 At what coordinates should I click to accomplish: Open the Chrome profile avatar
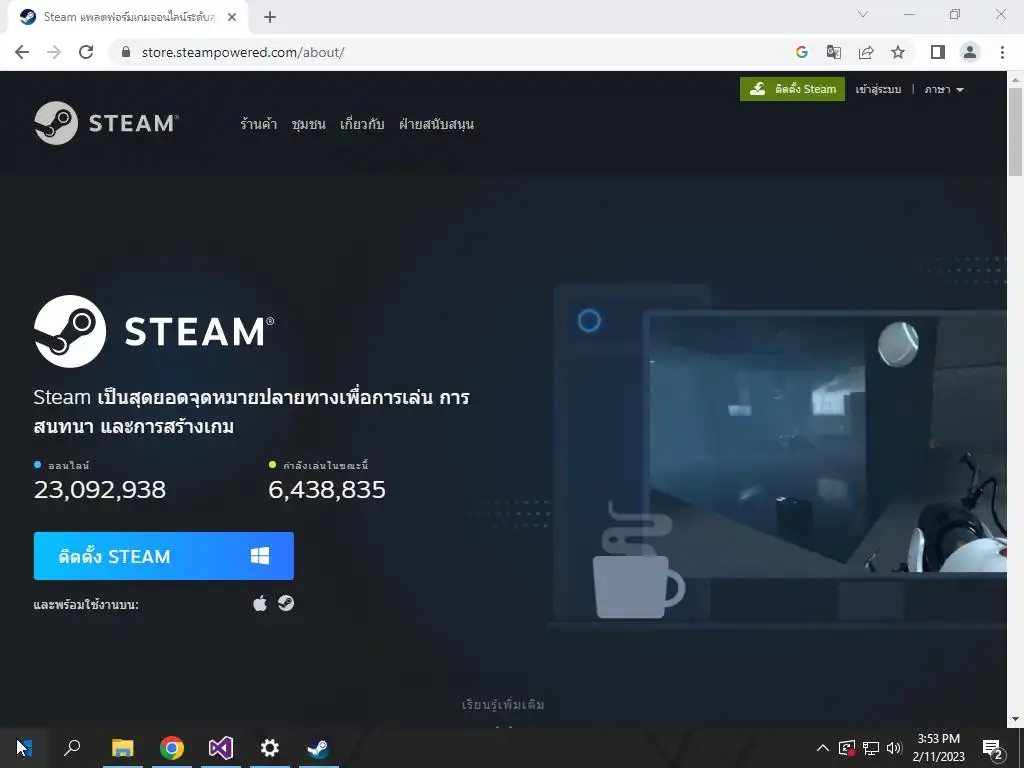[x=970, y=52]
